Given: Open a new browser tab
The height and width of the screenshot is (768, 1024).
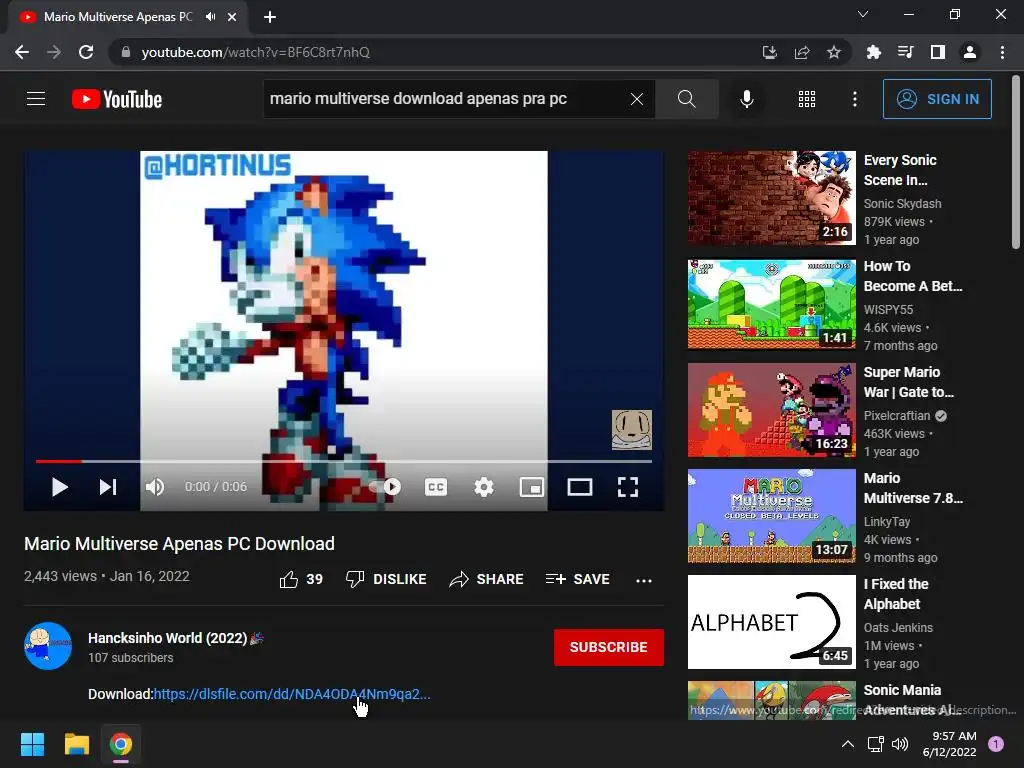Looking at the screenshot, I should tap(270, 17).
